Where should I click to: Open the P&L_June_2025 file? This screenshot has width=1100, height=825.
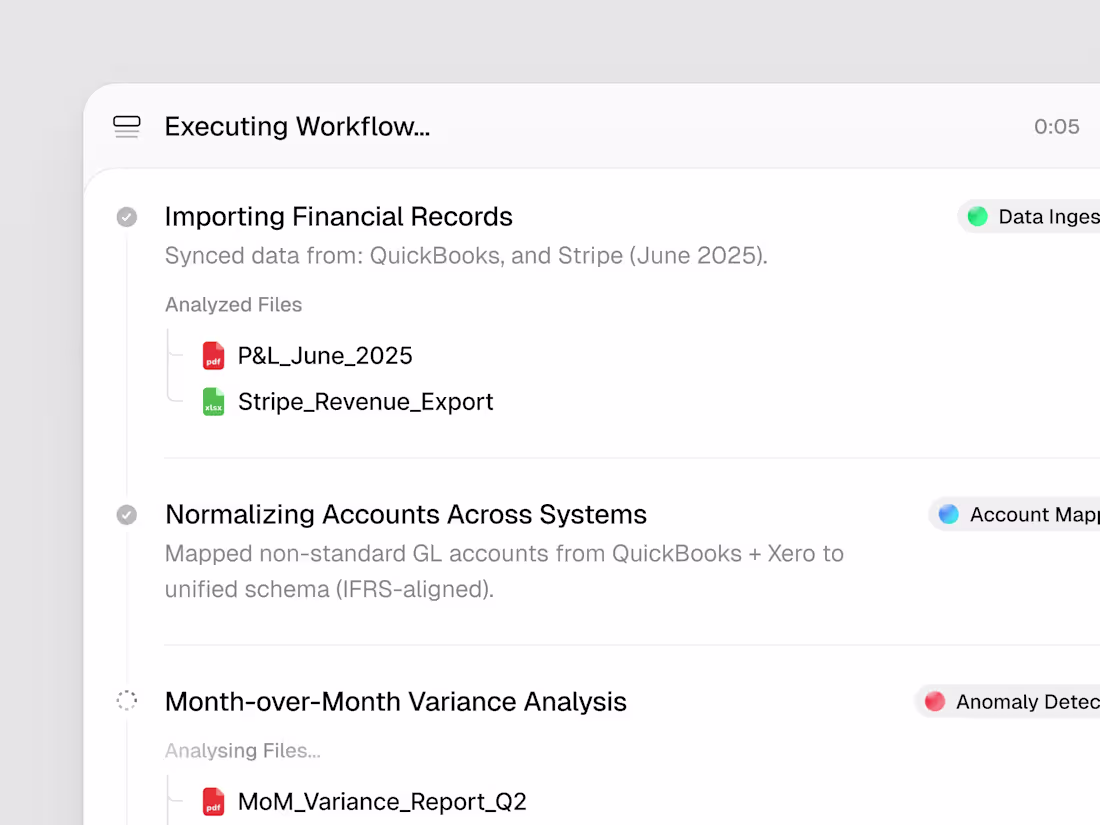[324, 355]
